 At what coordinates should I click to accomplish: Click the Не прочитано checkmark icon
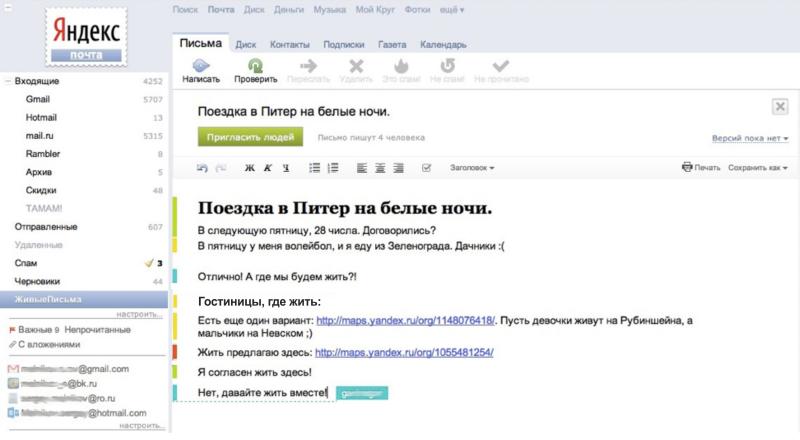tap(501, 65)
